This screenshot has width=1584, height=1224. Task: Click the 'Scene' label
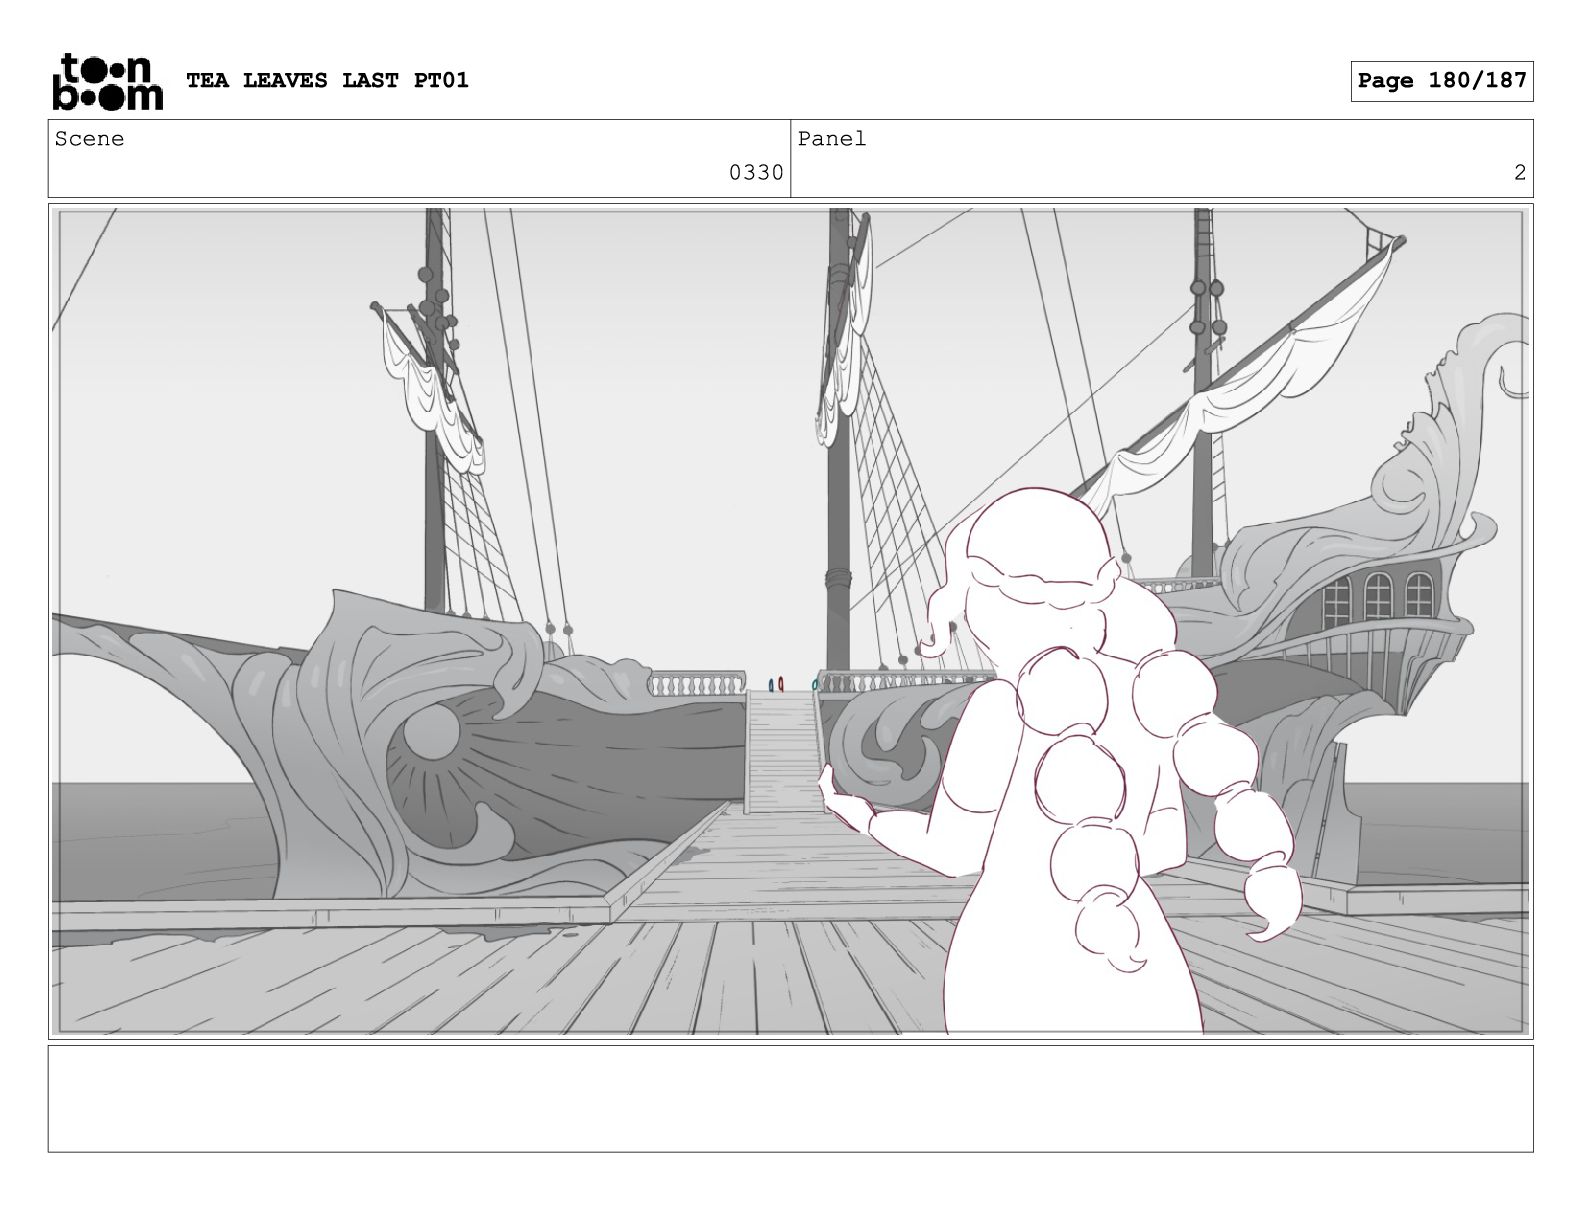tap(90, 139)
